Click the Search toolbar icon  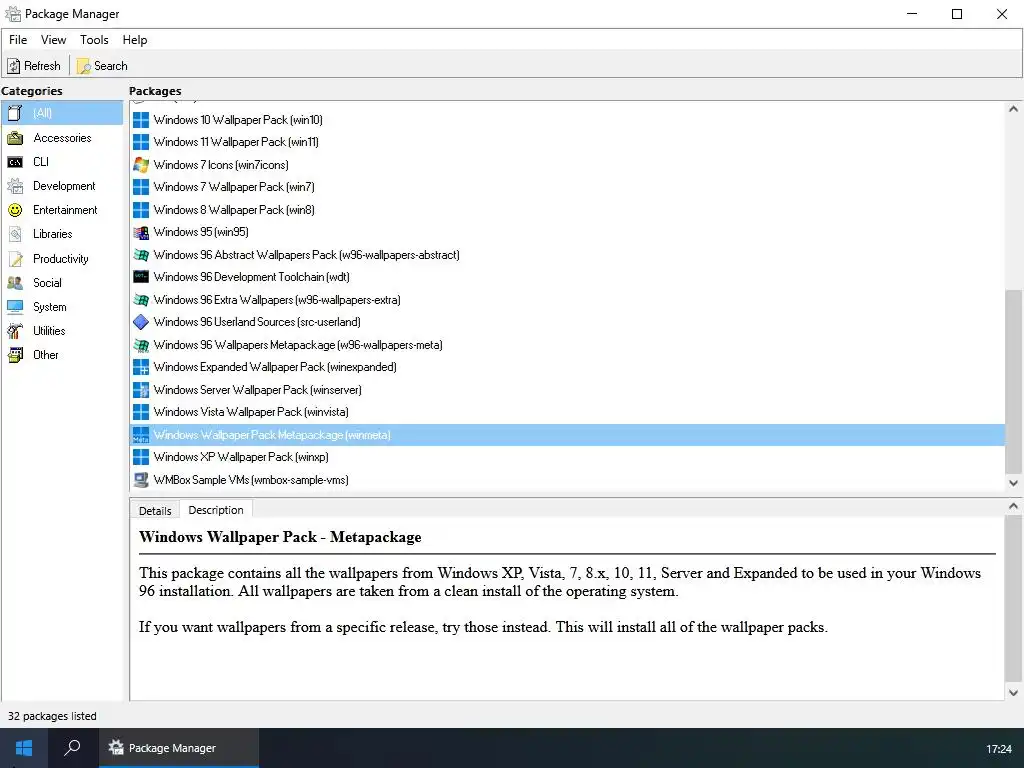[x=84, y=66]
